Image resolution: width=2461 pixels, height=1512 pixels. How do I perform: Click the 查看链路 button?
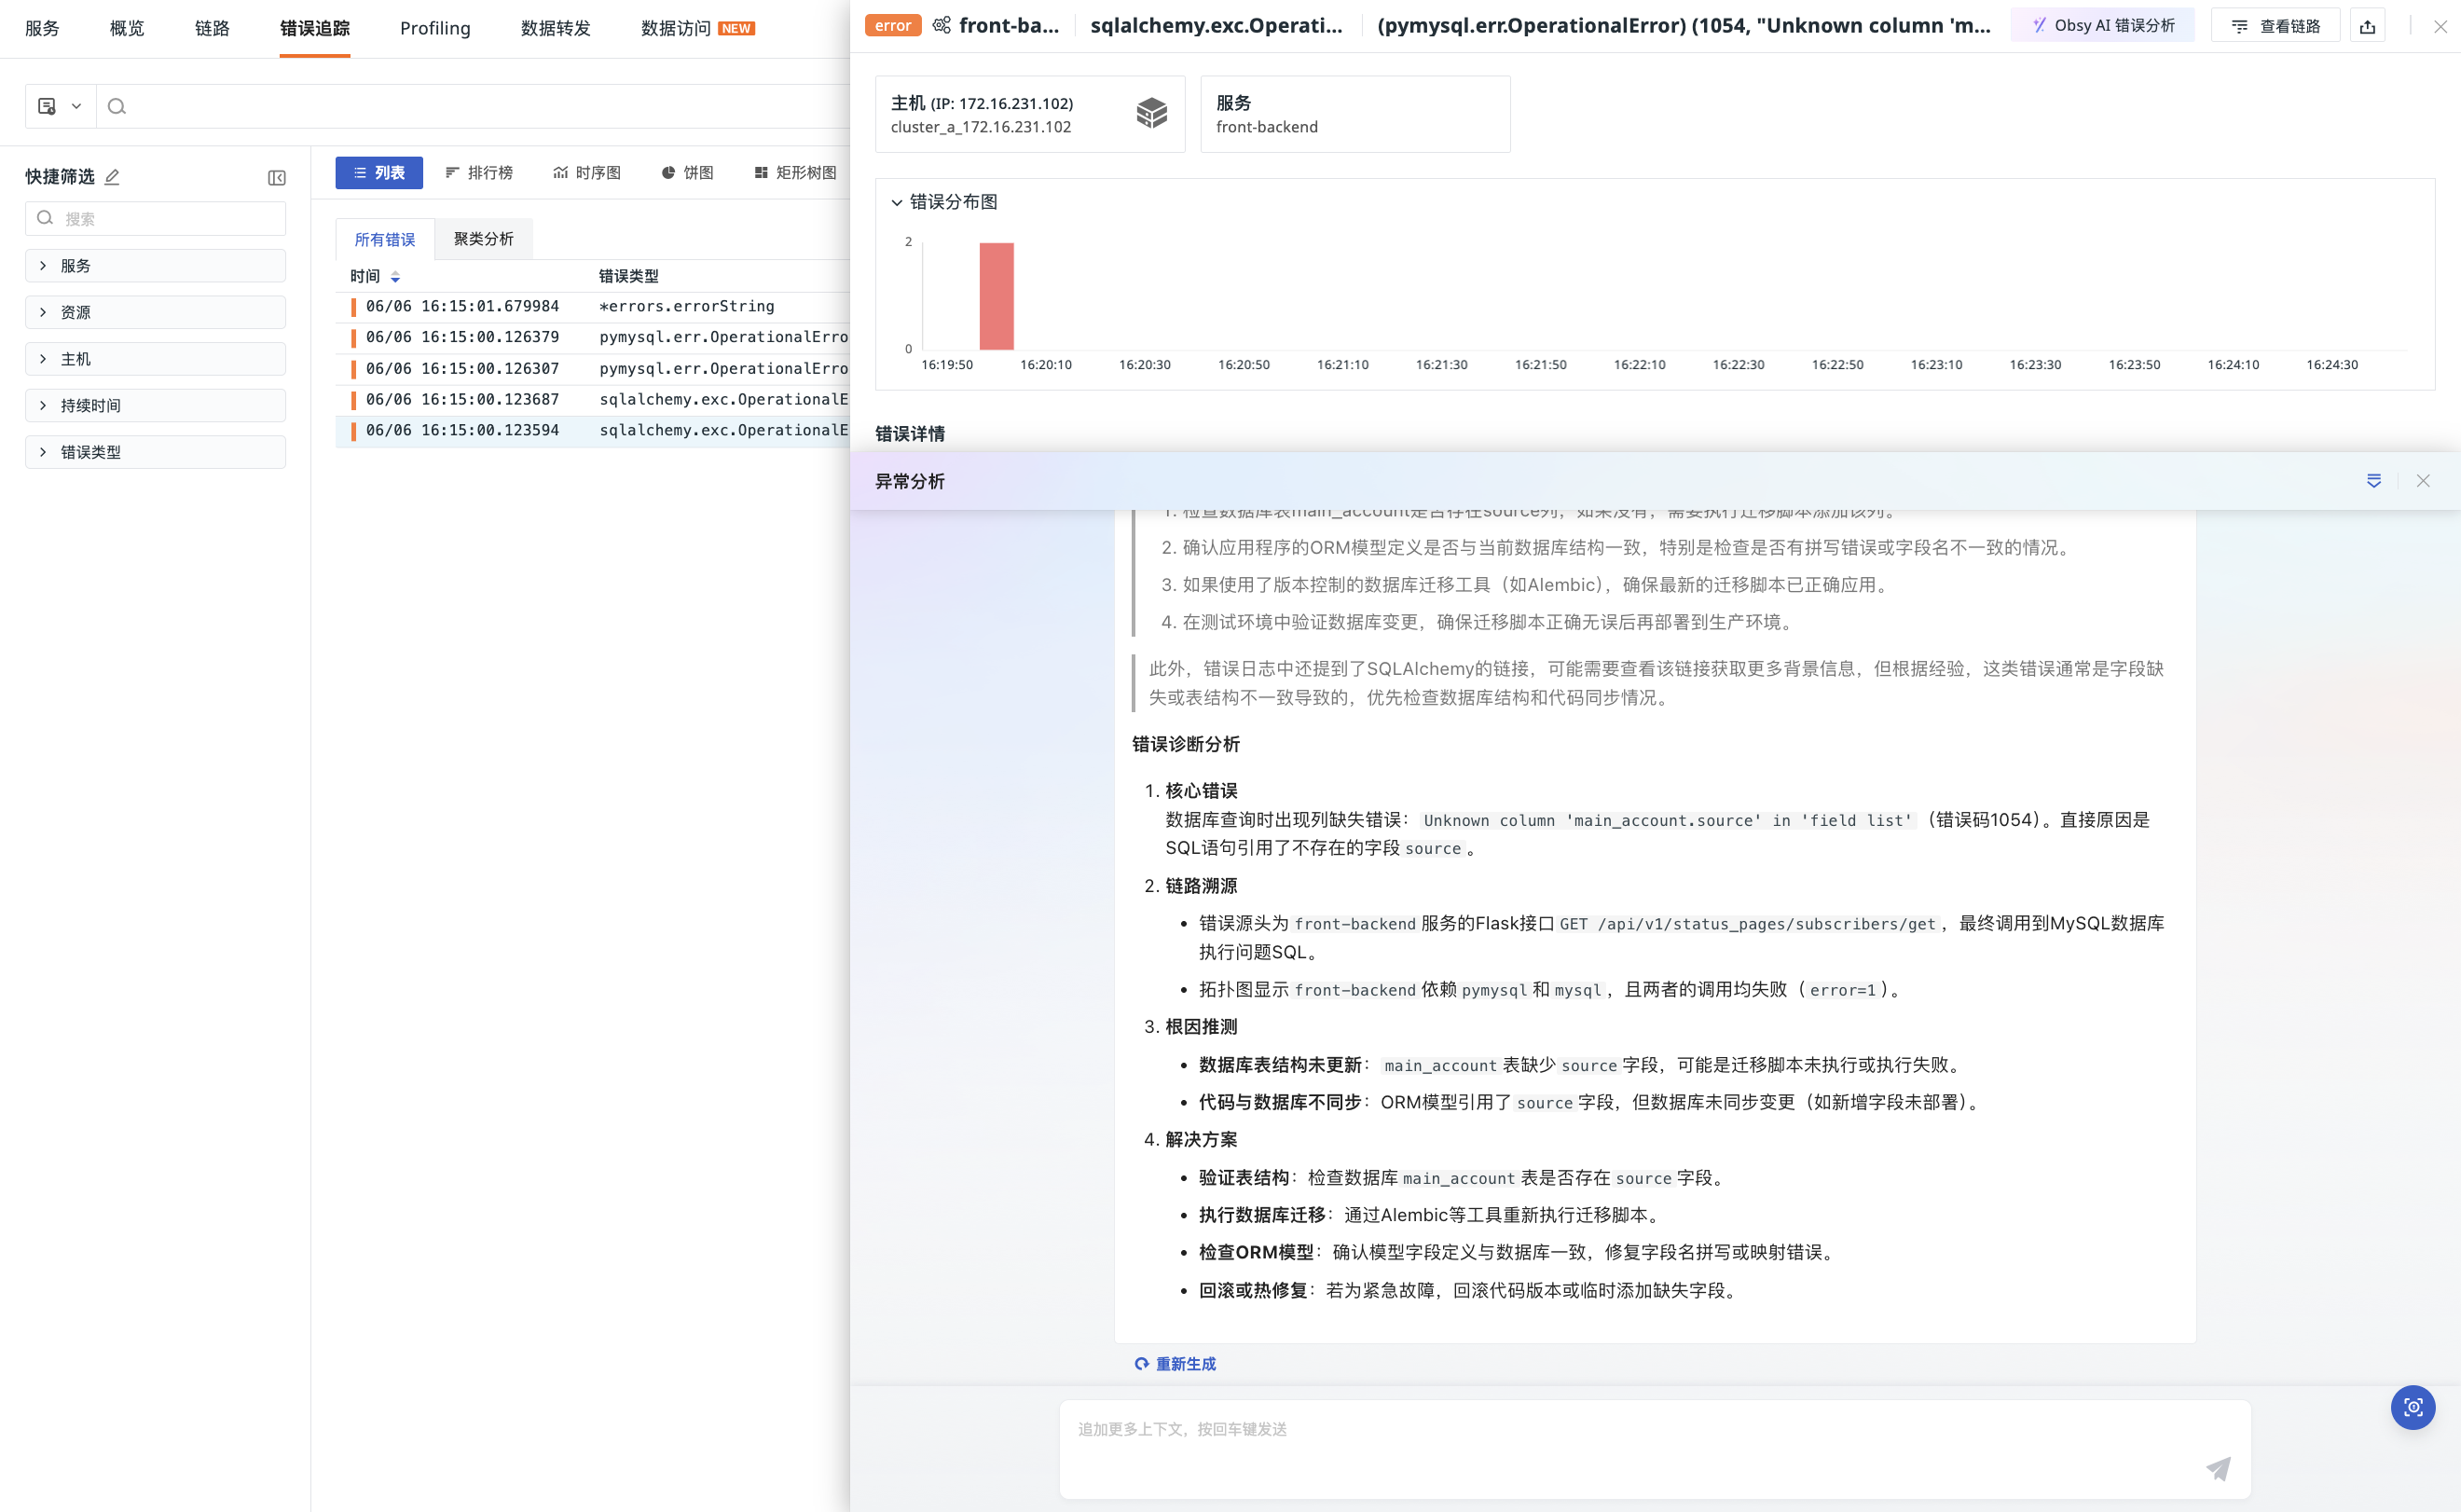(2275, 26)
